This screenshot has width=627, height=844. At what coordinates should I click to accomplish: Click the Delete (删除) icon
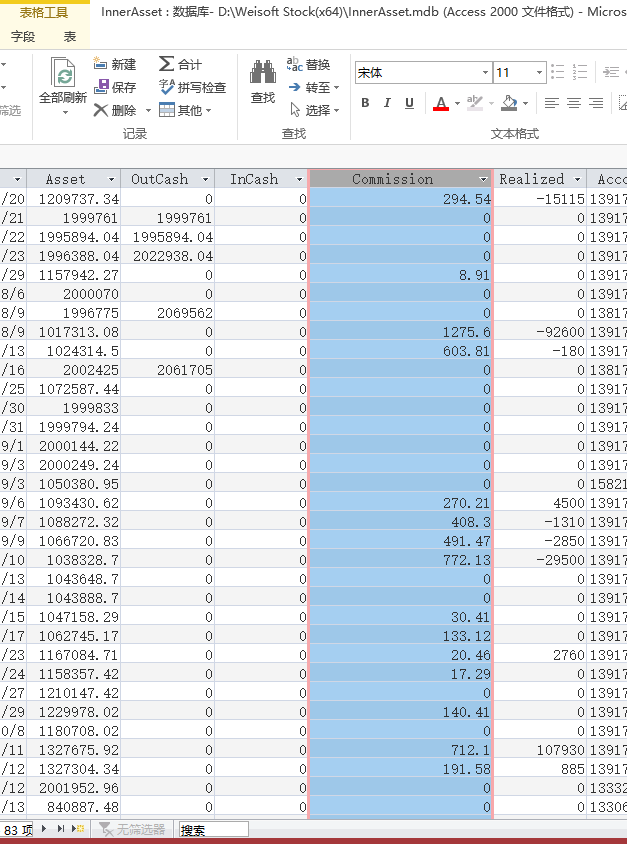coord(101,110)
